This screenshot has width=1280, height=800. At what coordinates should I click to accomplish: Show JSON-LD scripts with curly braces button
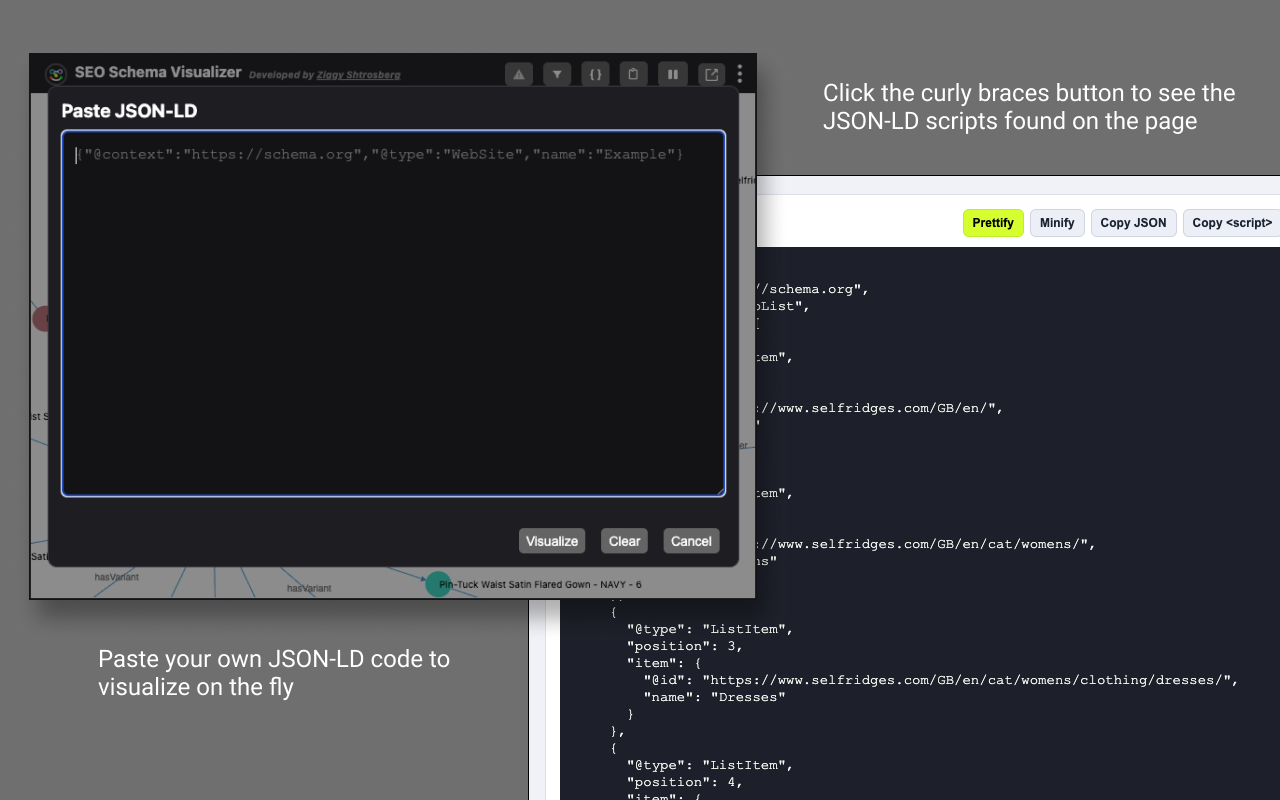pyautogui.click(x=595, y=74)
